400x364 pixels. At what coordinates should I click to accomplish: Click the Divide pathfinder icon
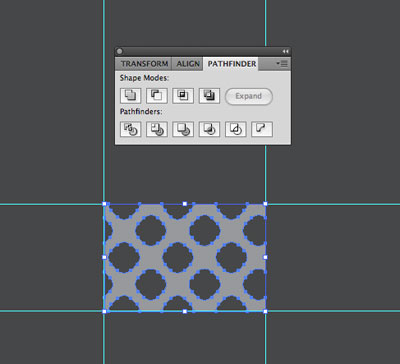point(130,129)
